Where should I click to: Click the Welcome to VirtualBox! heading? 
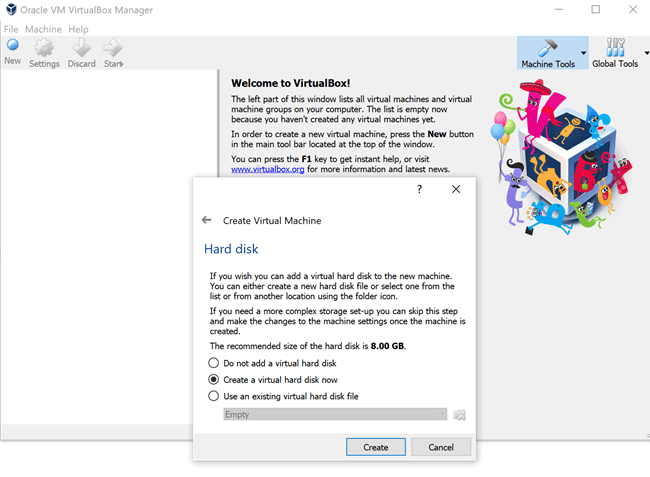(x=291, y=83)
